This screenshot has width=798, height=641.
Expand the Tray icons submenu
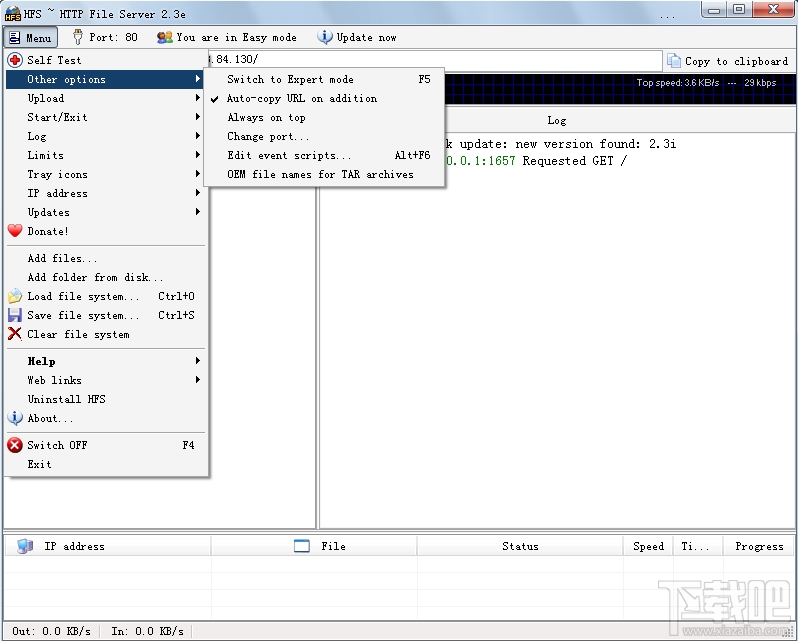(107, 174)
